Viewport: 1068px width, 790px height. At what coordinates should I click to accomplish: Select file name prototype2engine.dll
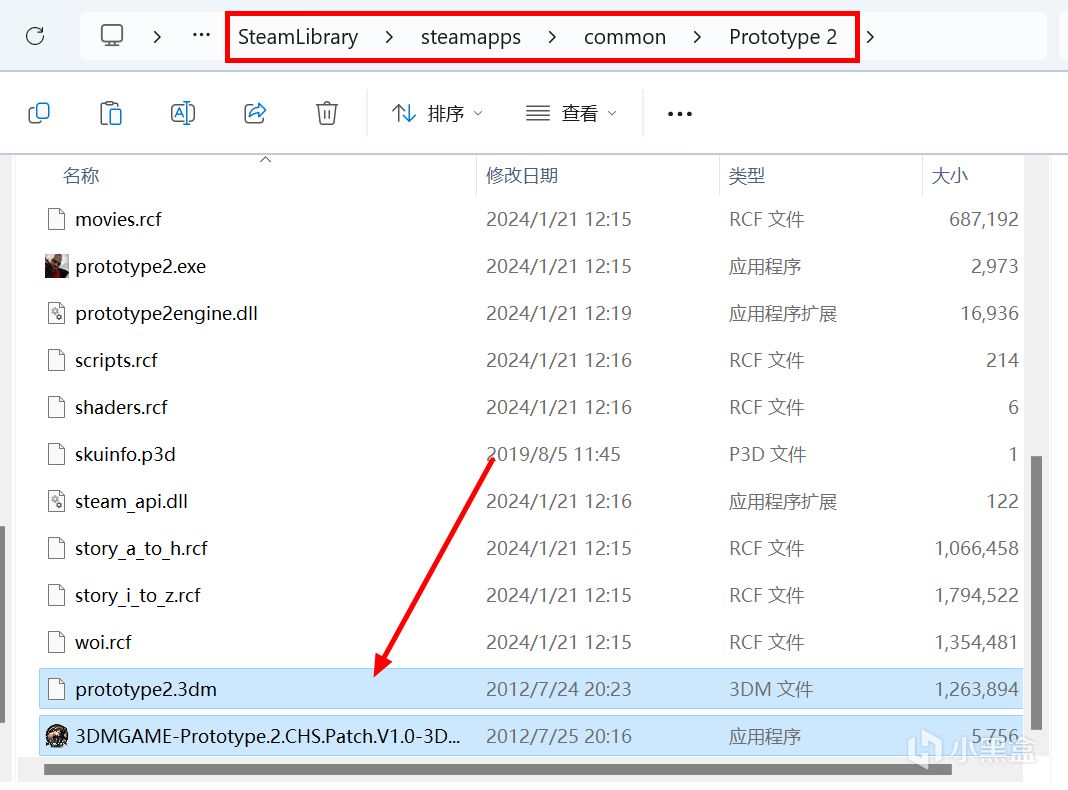[166, 313]
